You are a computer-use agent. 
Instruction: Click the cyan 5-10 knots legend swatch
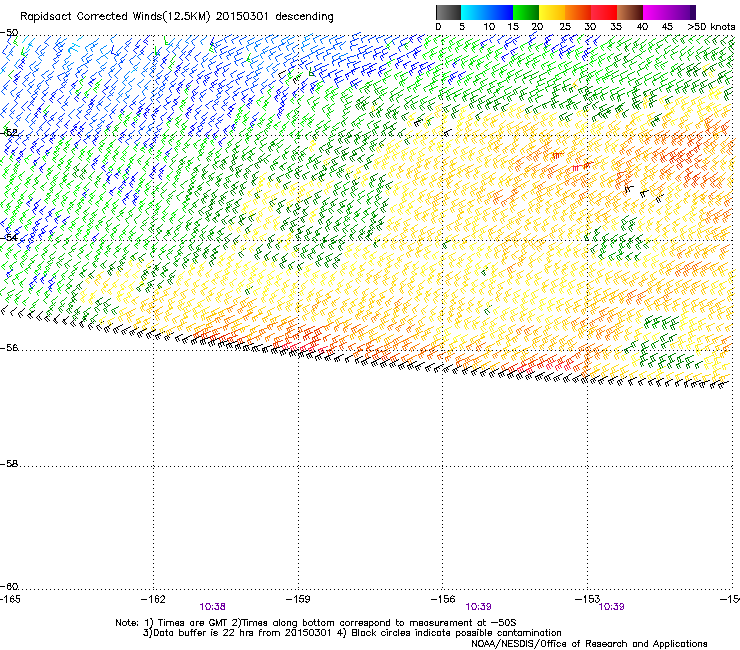pos(474,12)
